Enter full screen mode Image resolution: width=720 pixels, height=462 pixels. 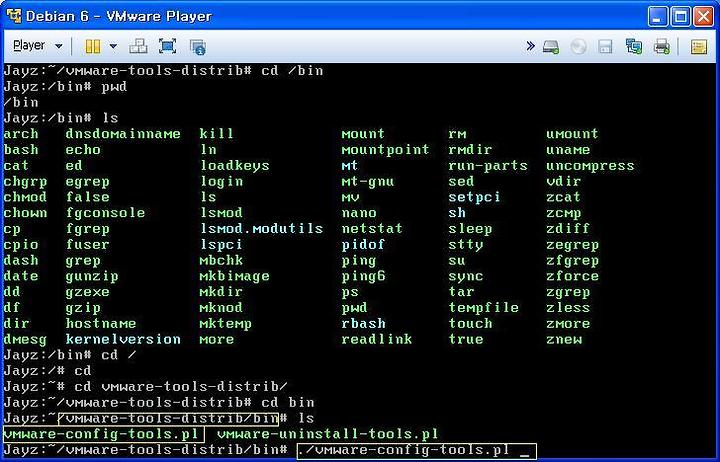coord(167,46)
